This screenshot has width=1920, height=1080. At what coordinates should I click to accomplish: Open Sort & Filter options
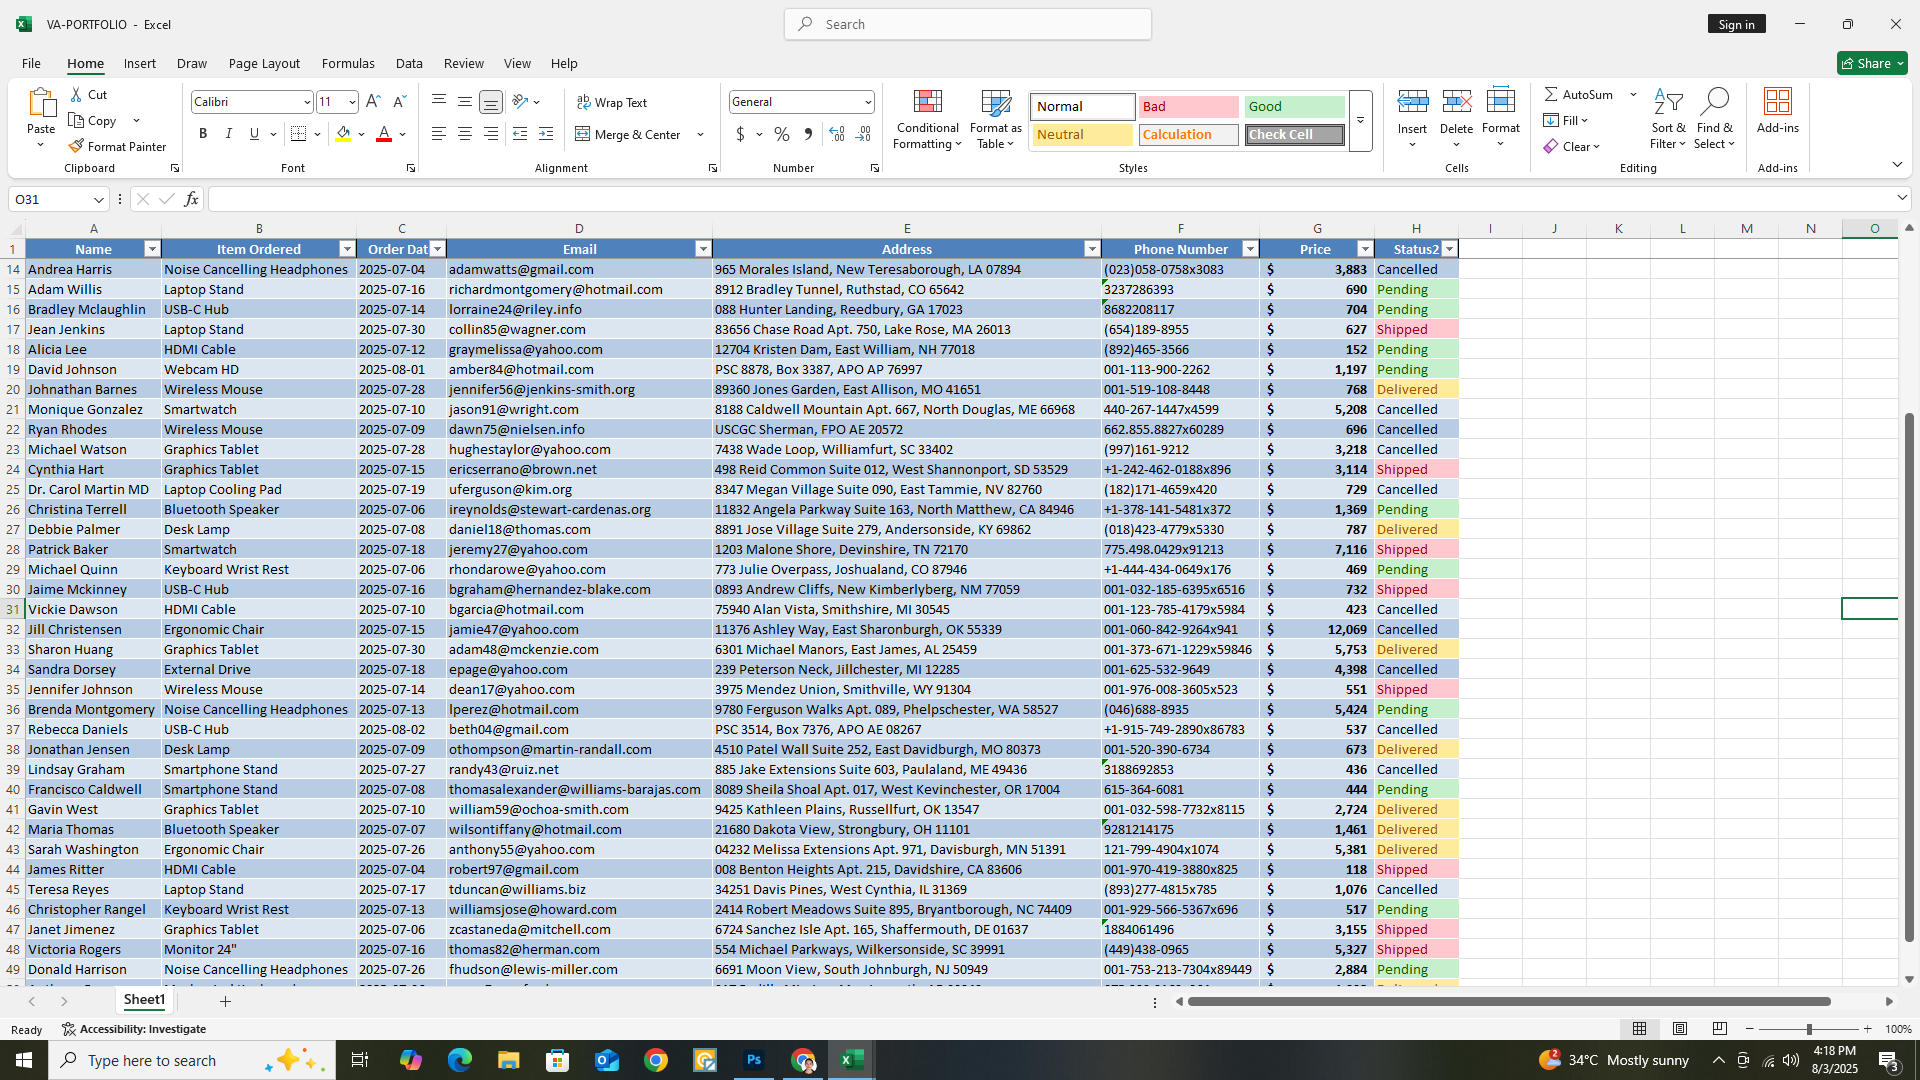click(1667, 118)
